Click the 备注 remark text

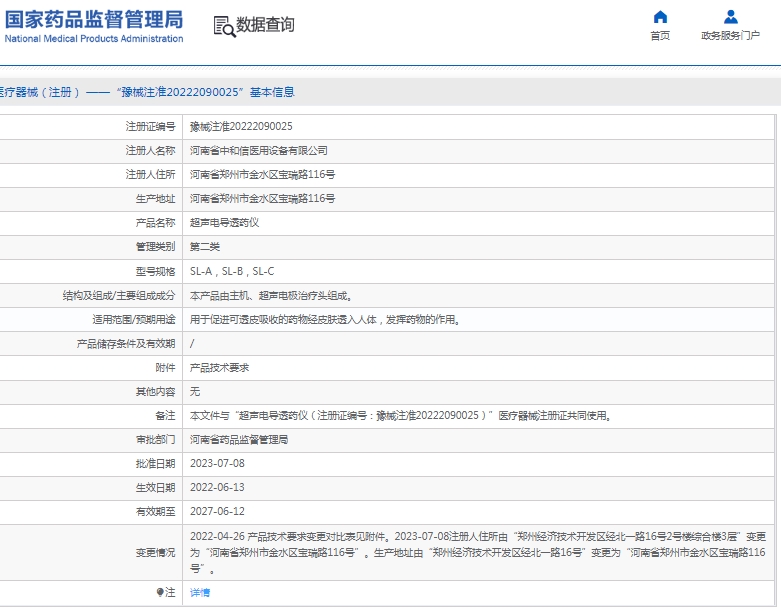pyautogui.click(x=400, y=415)
